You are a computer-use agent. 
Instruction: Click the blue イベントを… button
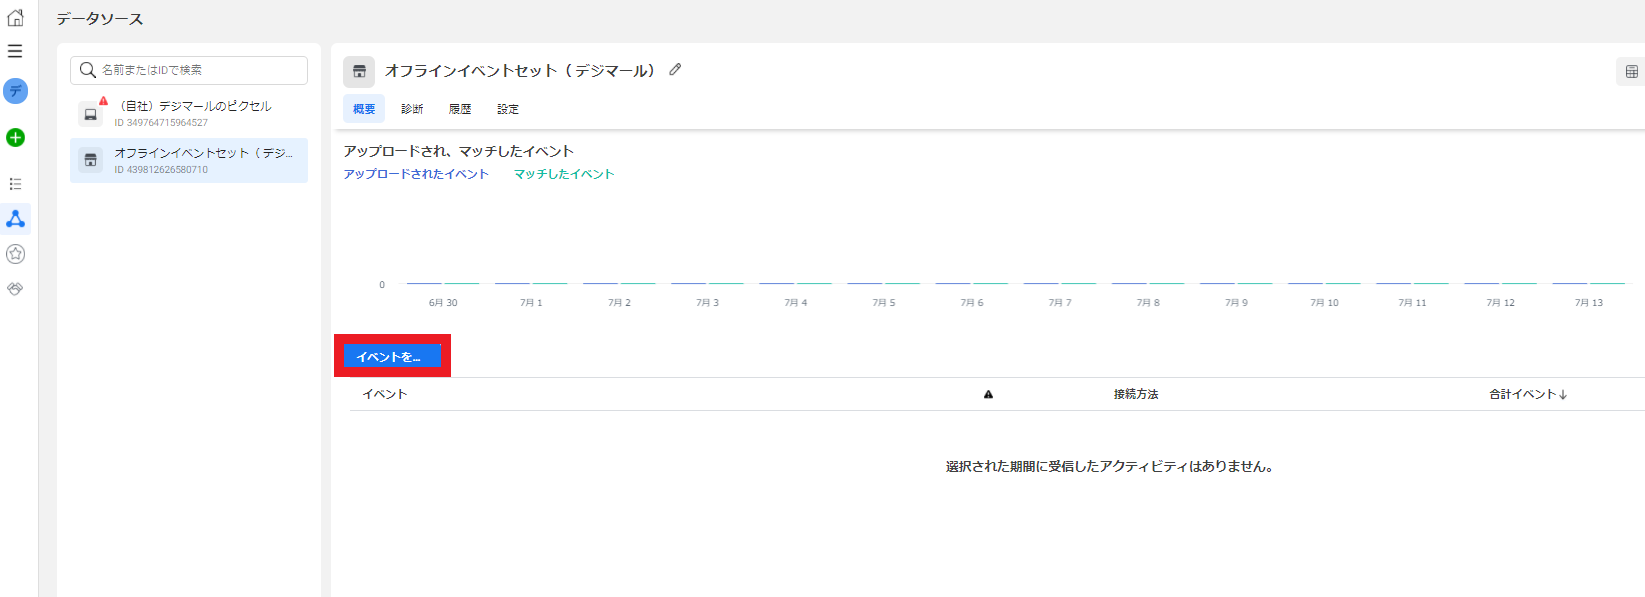coord(391,356)
